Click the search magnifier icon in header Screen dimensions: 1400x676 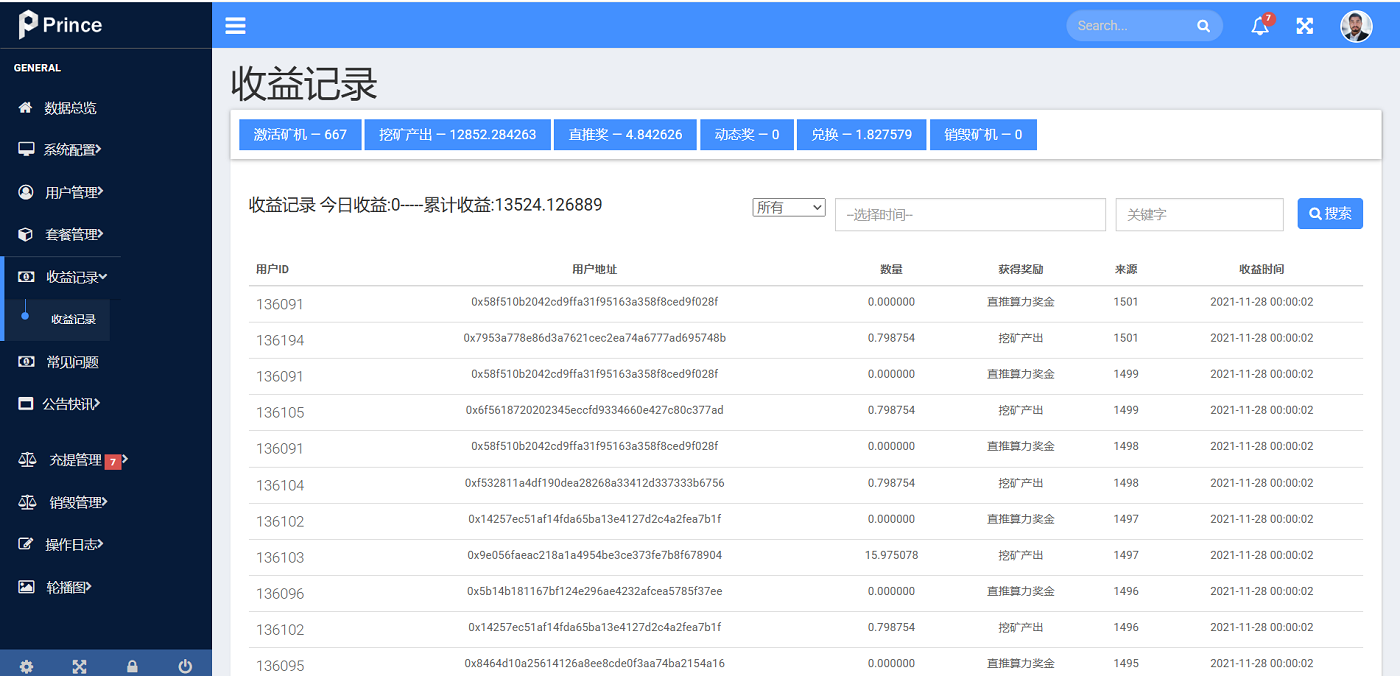point(1203,26)
